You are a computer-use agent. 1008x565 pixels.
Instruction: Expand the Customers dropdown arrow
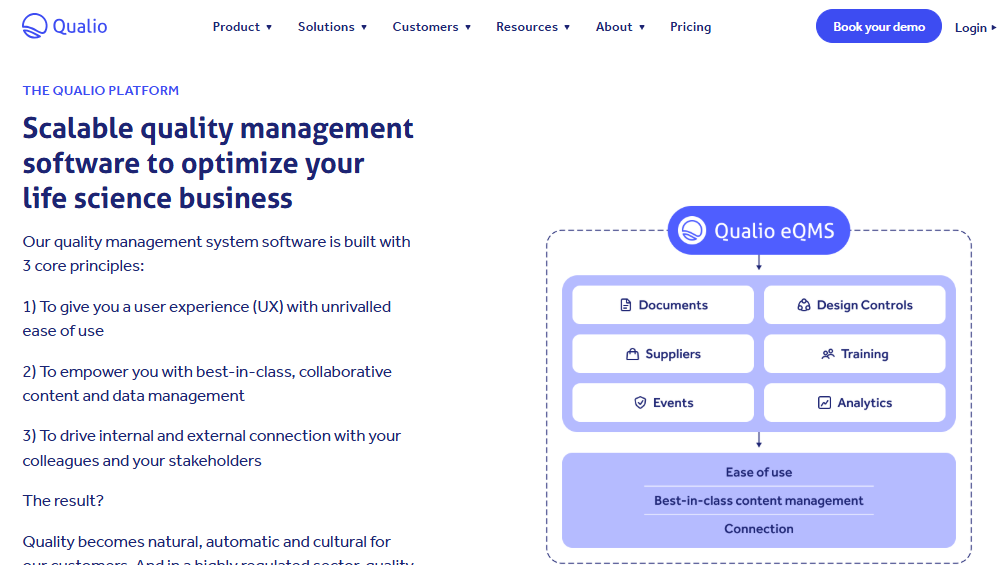468,27
